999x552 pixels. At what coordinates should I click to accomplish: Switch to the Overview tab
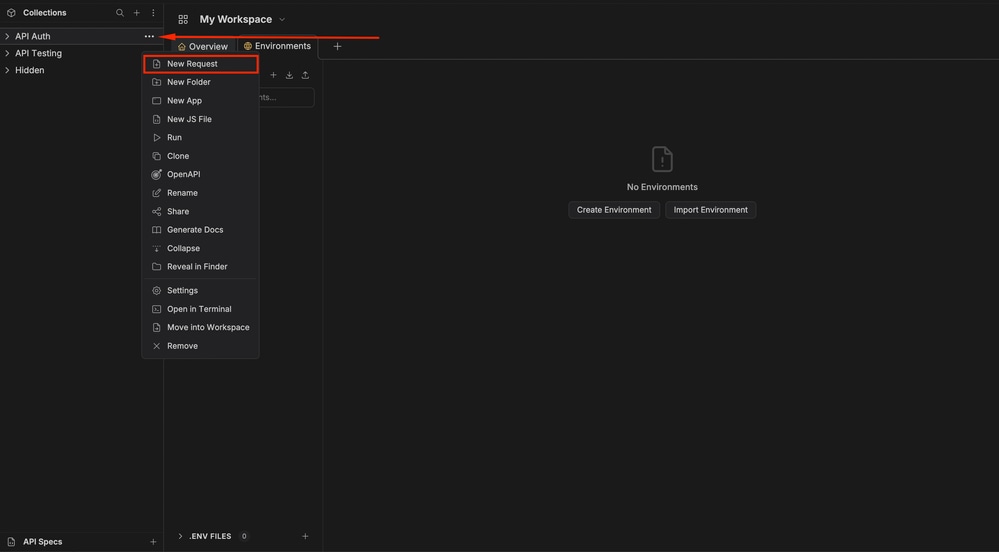pos(203,47)
